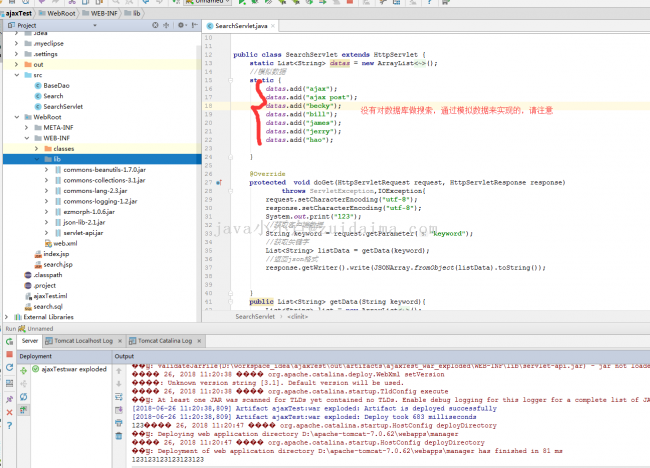Viewport: 650px width, 468px height.
Task: Open the Project view dropdown
Action: point(95,25)
